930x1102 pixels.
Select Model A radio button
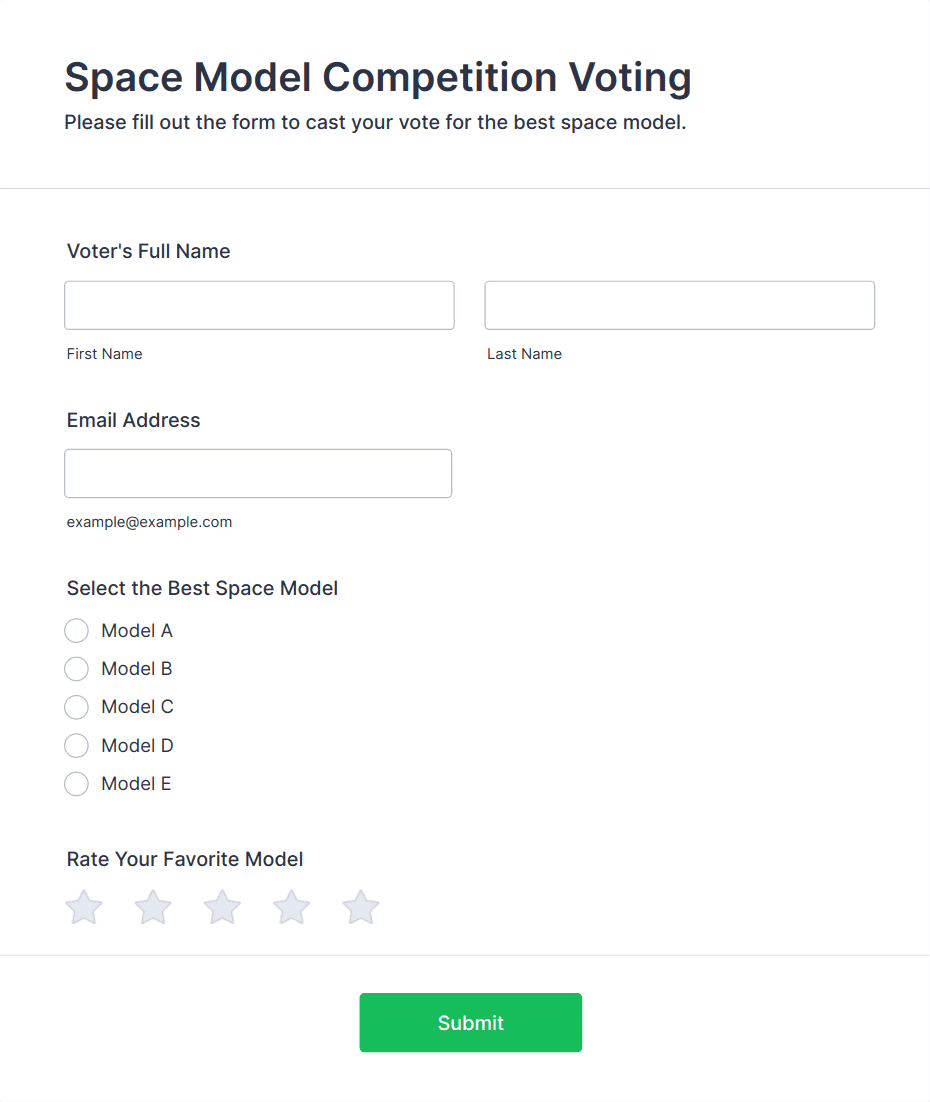click(77, 631)
